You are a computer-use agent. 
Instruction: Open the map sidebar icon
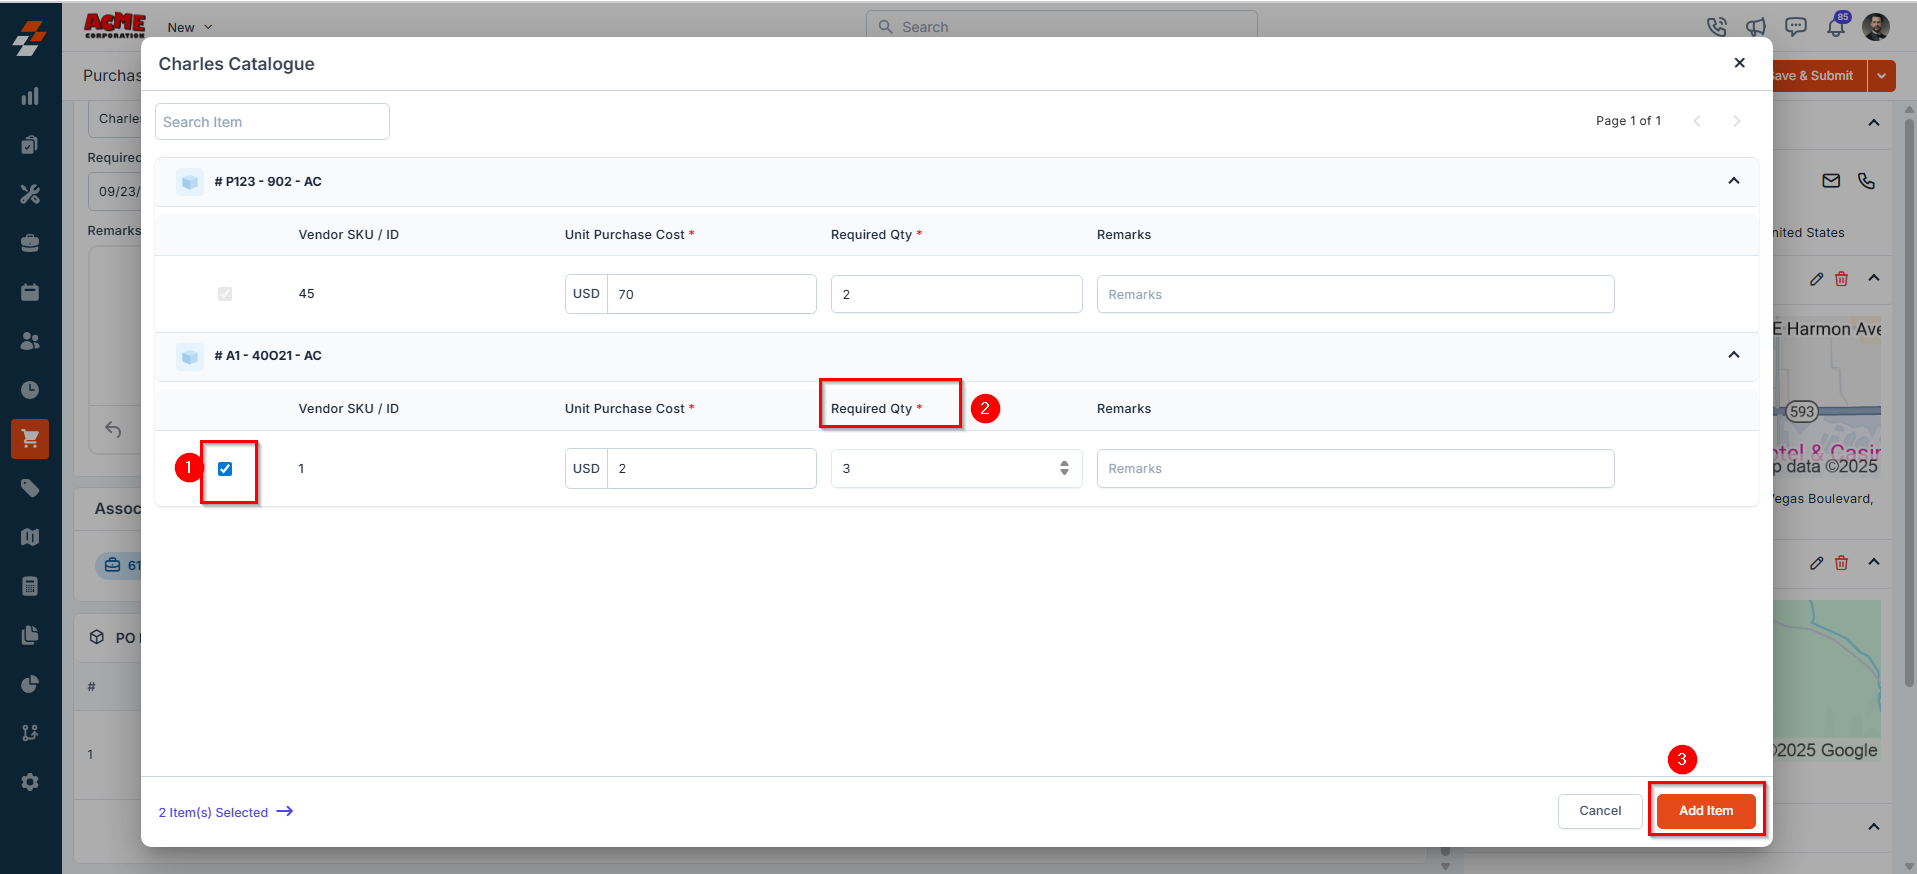click(x=30, y=537)
